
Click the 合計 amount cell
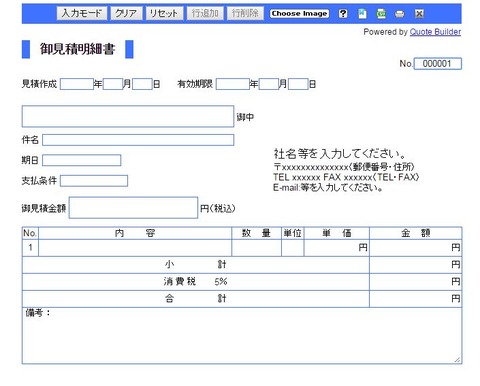416,299
